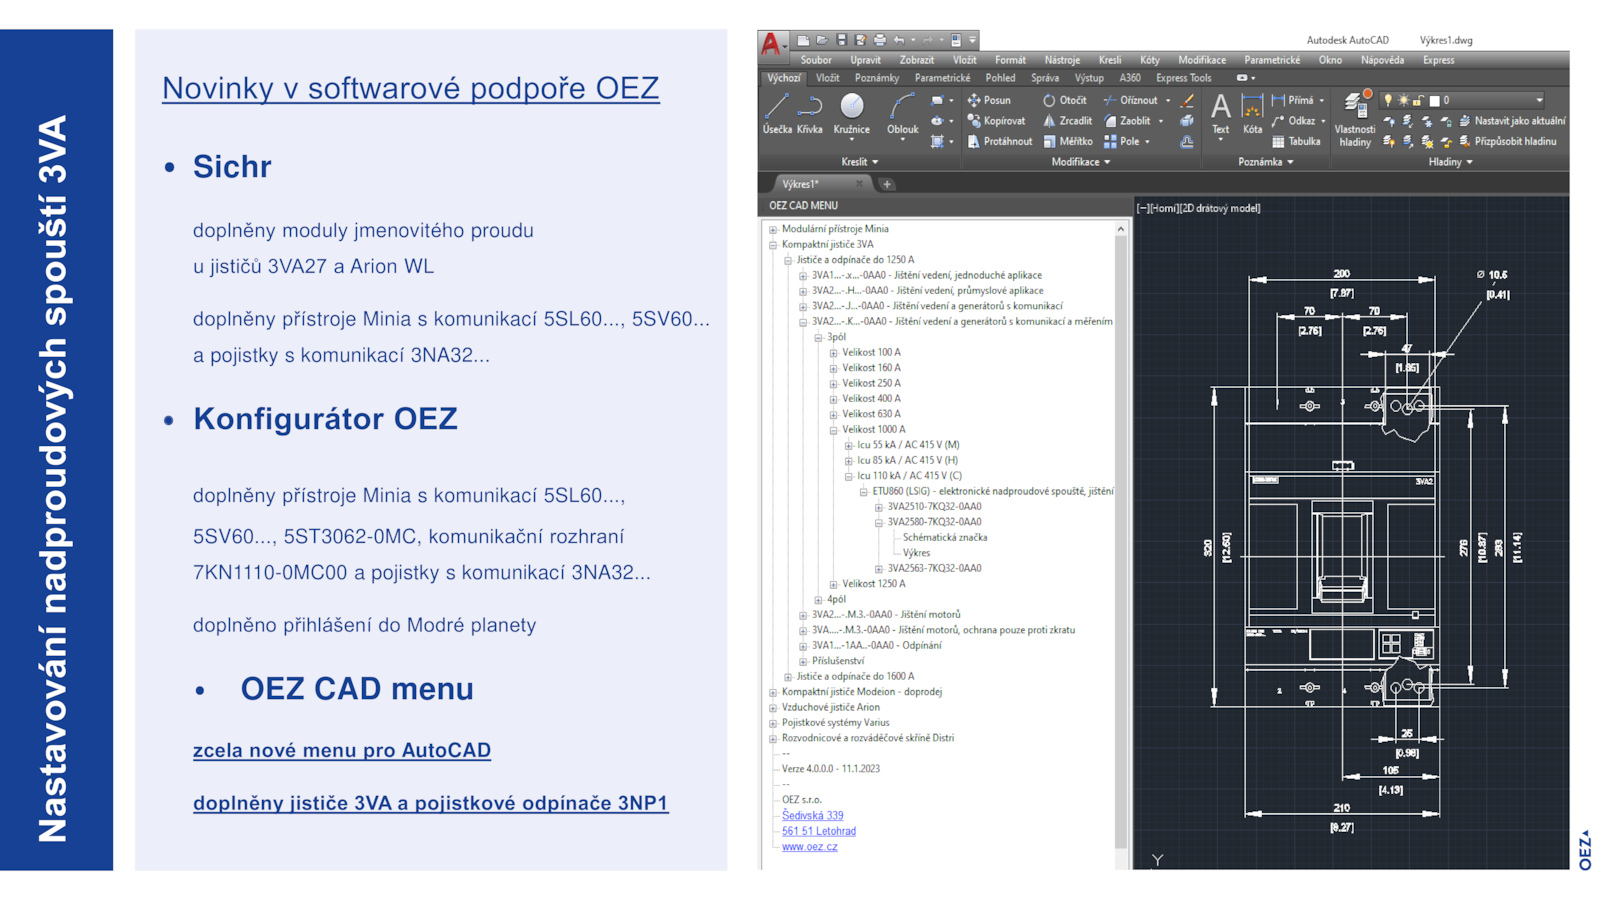Choose the Přímá linear dimension tool
Image resolution: width=1600 pixels, height=900 pixels.
click(x=1293, y=100)
